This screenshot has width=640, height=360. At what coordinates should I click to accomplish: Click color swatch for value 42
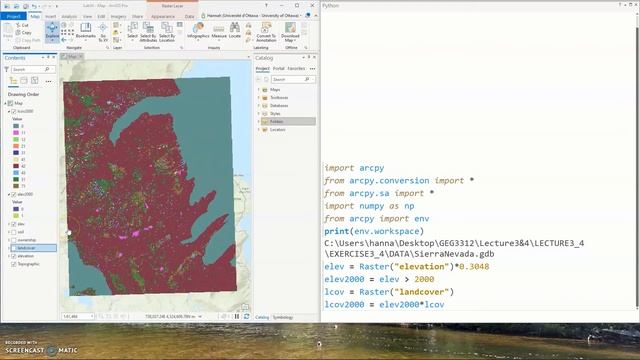(16, 166)
